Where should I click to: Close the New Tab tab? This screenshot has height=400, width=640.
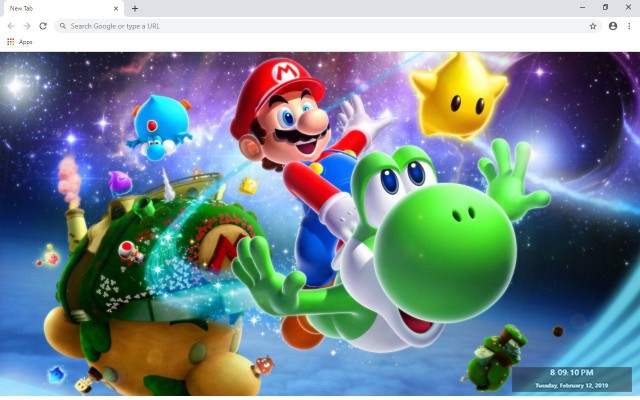116,9
